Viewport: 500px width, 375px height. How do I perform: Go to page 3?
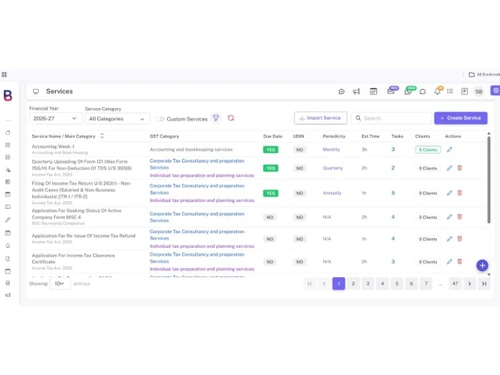pyautogui.click(x=368, y=284)
